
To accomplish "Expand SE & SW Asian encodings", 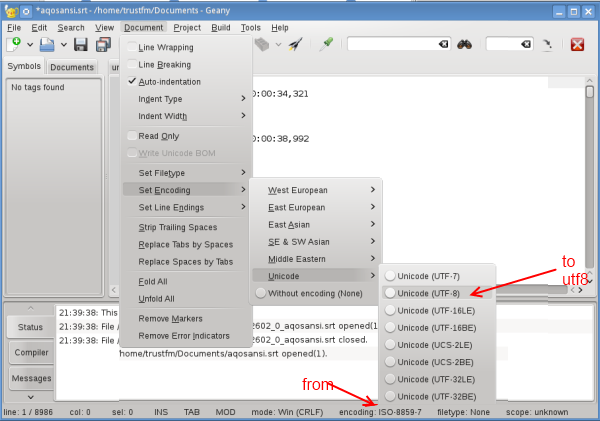I will tap(316, 242).
